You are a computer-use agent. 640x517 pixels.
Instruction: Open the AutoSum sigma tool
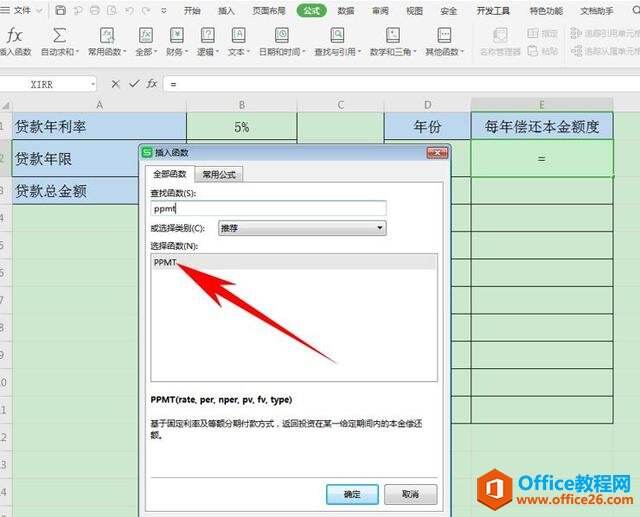59,36
